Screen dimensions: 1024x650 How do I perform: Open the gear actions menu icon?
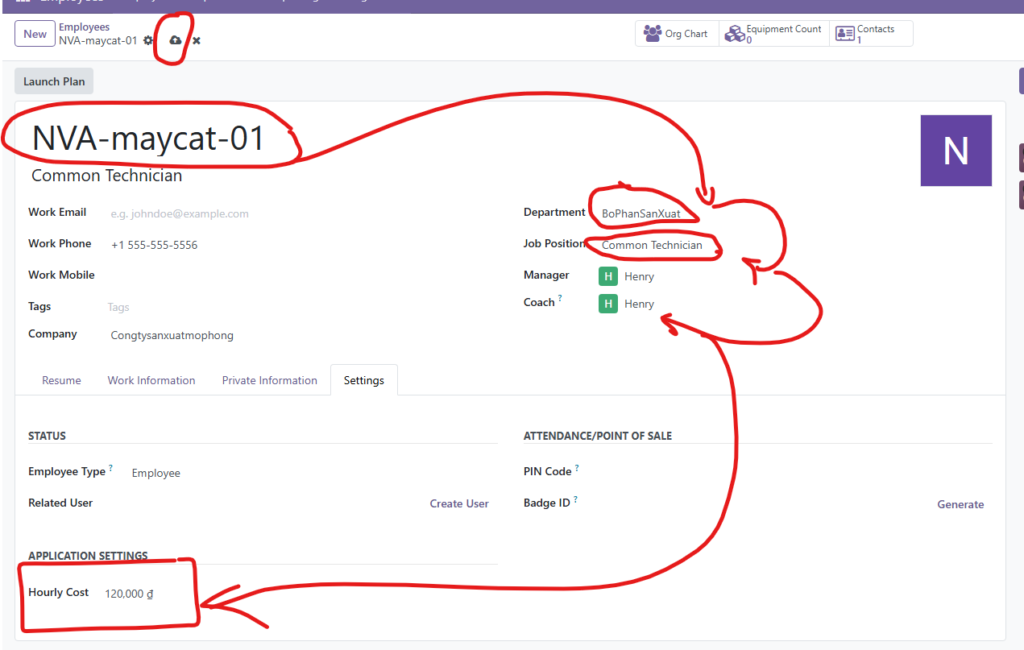click(x=149, y=40)
